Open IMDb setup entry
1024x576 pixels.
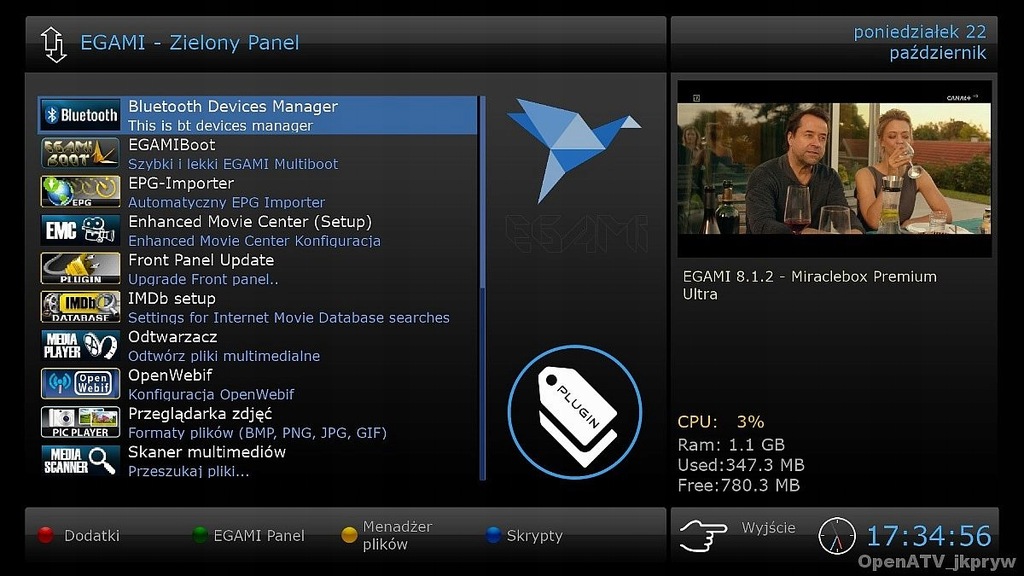pos(258,308)
